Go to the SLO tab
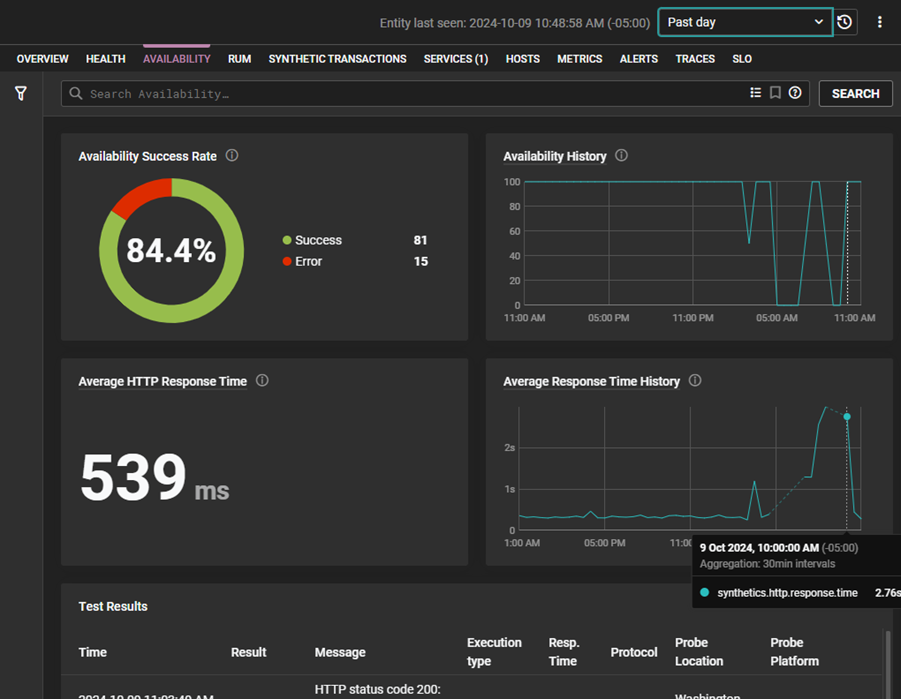Viewport: 901px width, 699px height. pyautogui.click(x=742, y=59)
